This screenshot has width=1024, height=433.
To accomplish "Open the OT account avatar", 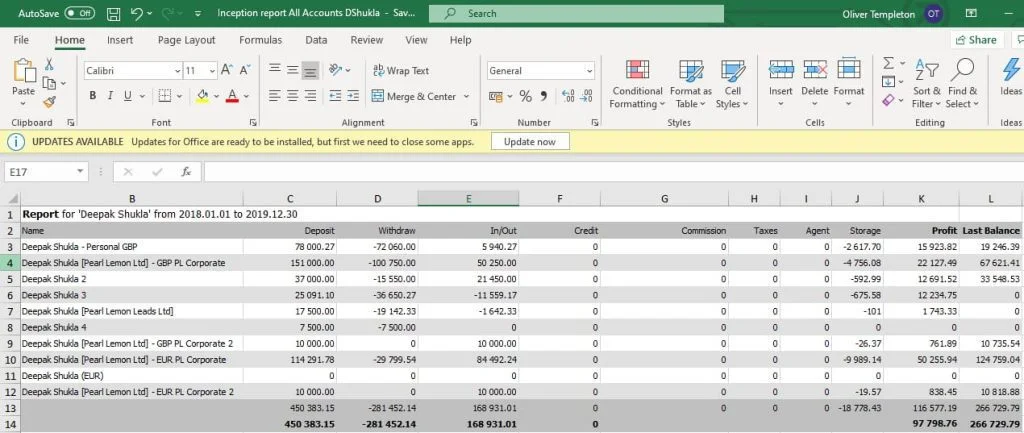I will click(934, 14).
